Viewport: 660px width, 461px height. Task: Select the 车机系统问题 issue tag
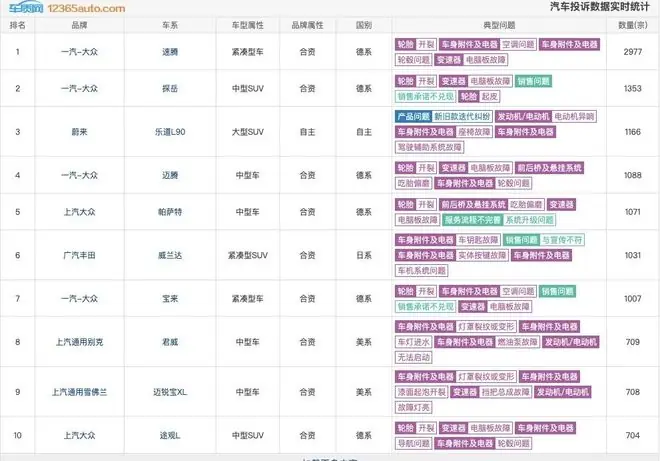click(x=421, y=271)
